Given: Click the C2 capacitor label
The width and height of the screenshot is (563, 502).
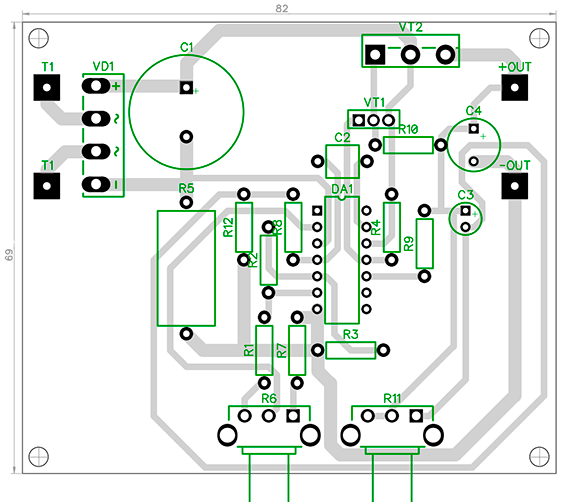Looking at the screenshot, I should (x=342, y=138).
